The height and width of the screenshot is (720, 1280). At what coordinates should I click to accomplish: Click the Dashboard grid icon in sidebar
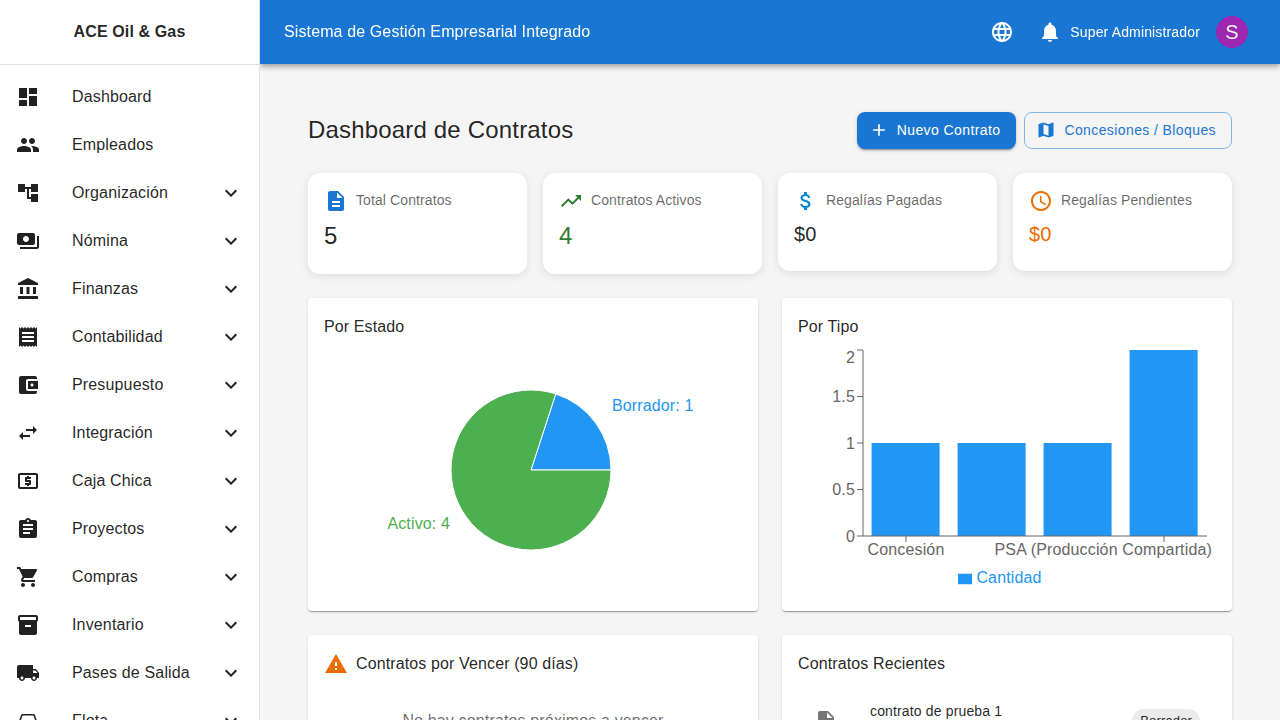[x=28, y=96]
